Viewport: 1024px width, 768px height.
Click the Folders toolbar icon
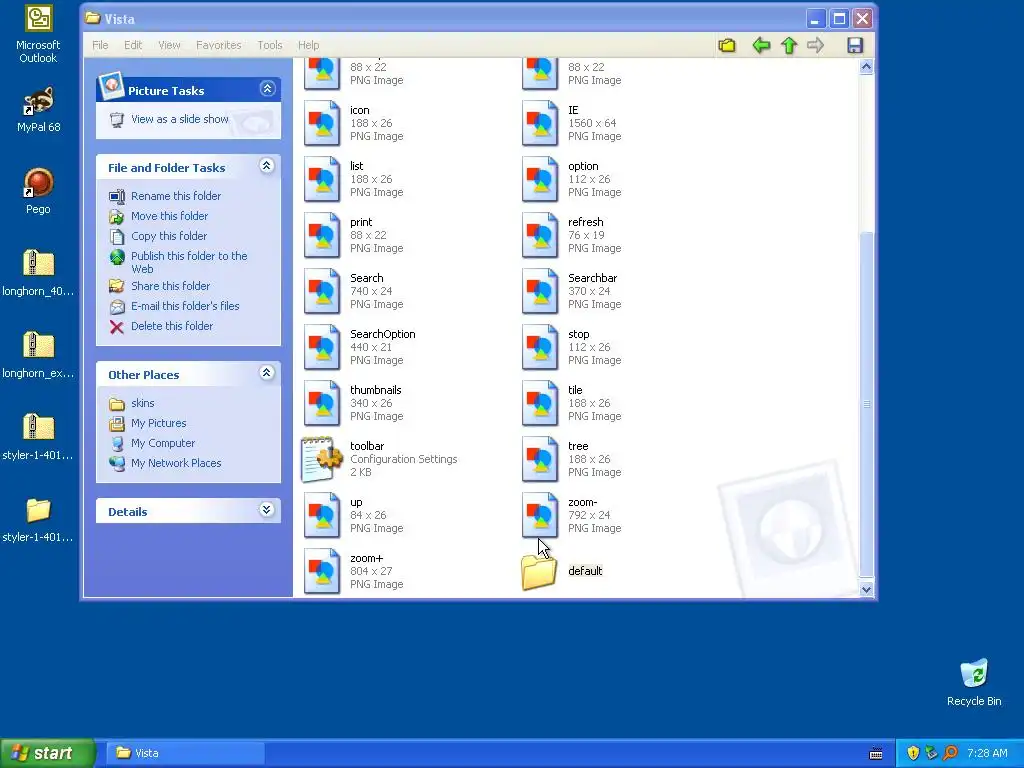[727, 46]
